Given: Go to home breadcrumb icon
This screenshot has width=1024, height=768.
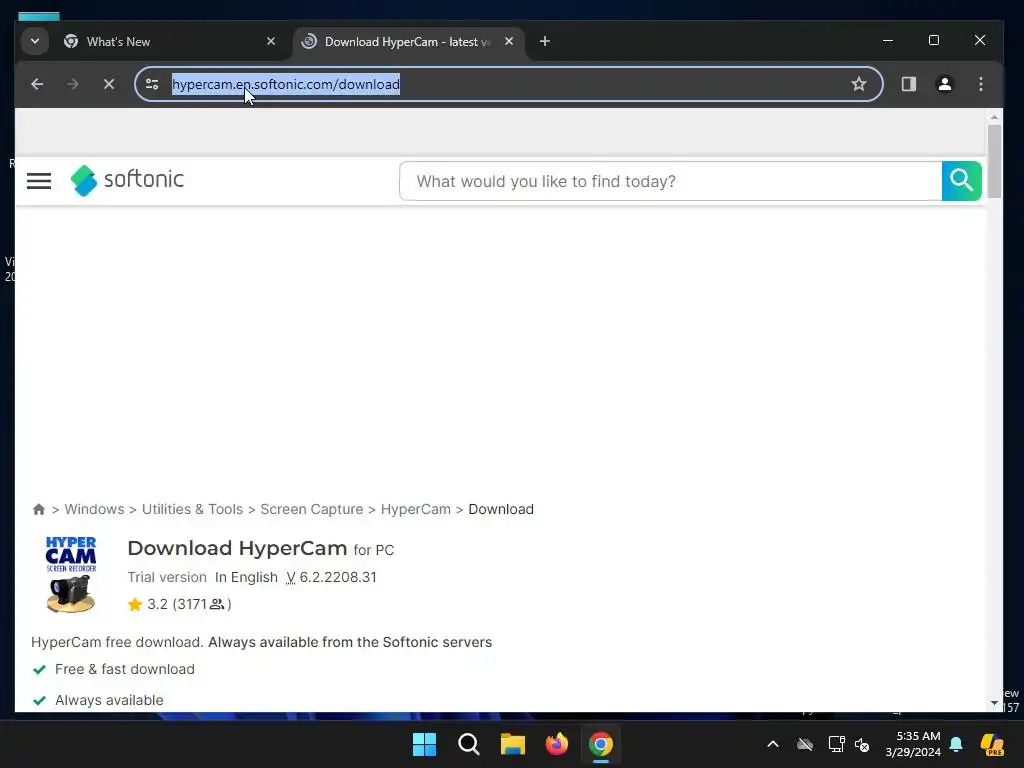Looking at the screenshot, I should coord(39,509).
